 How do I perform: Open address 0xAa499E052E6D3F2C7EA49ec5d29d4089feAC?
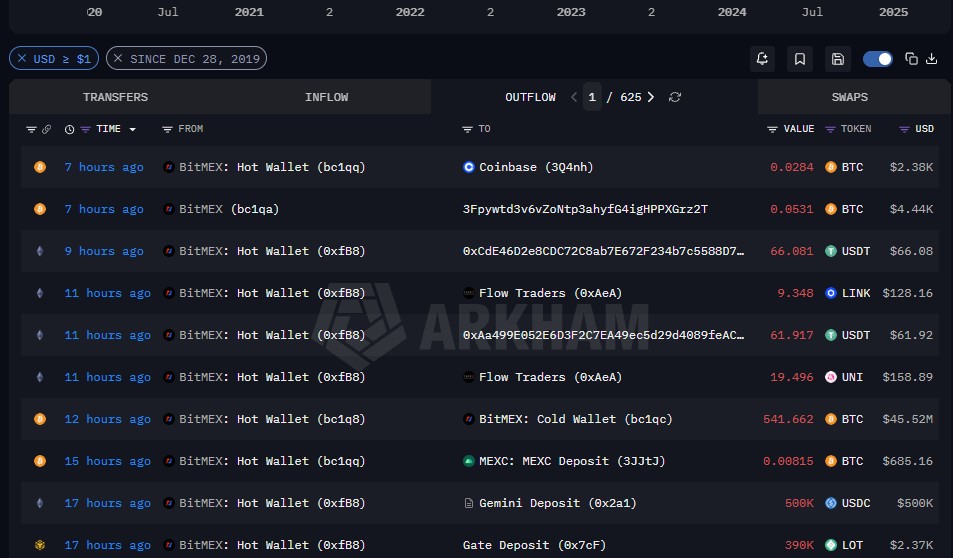click(x=603, y=335)
